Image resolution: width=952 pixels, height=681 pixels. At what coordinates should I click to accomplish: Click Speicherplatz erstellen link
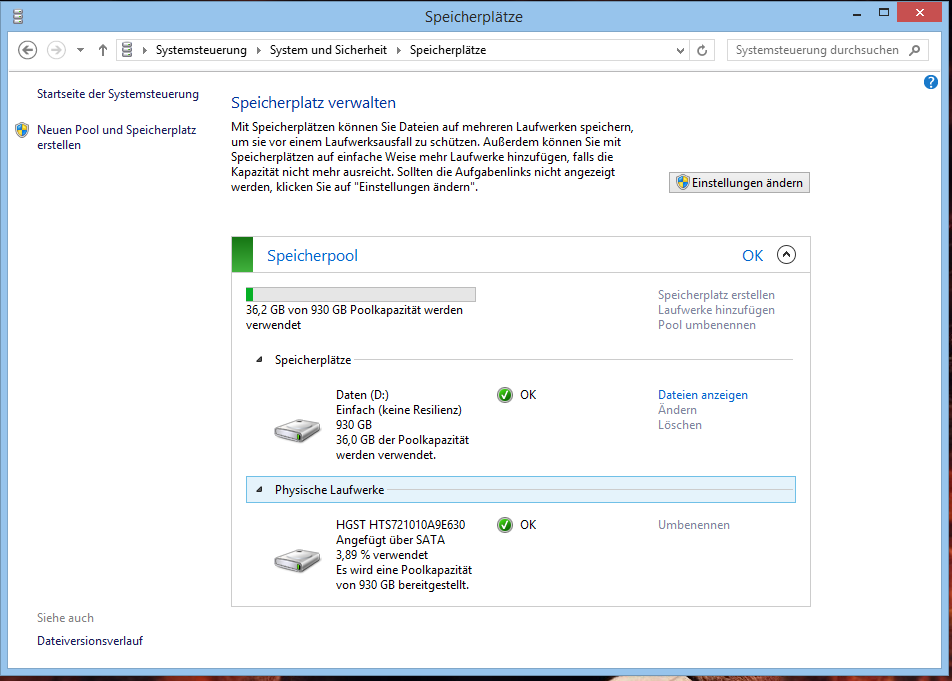[716, 295]
